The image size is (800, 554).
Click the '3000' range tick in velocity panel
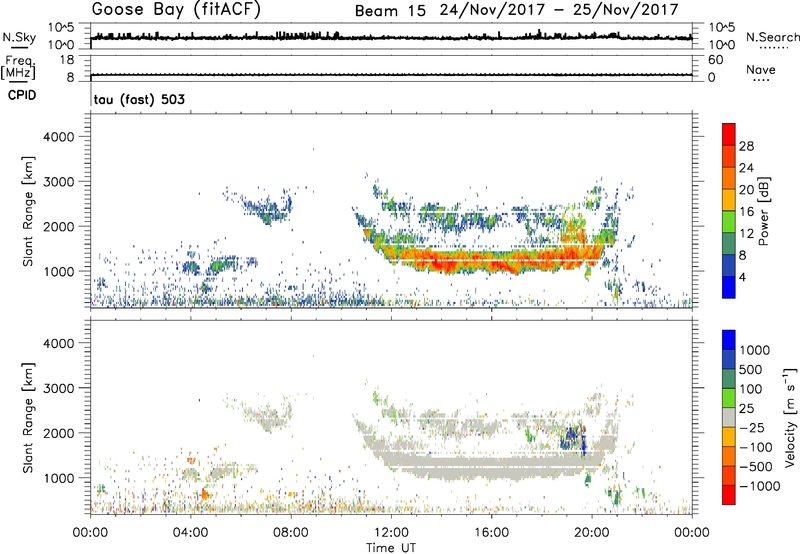pos(59,388)
